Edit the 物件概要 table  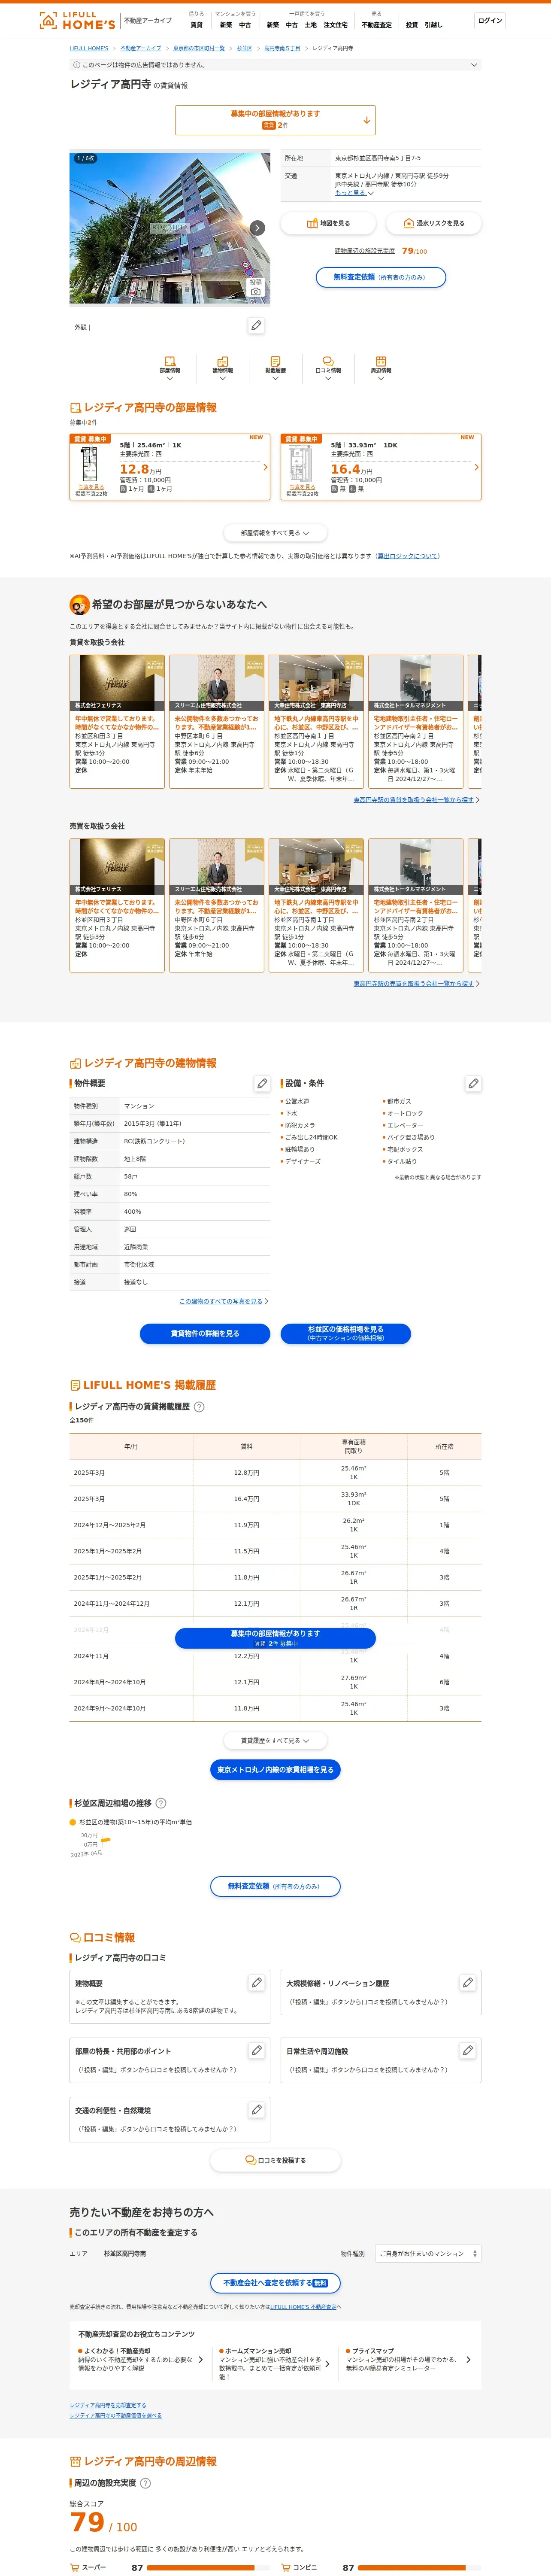(262, 1083)
